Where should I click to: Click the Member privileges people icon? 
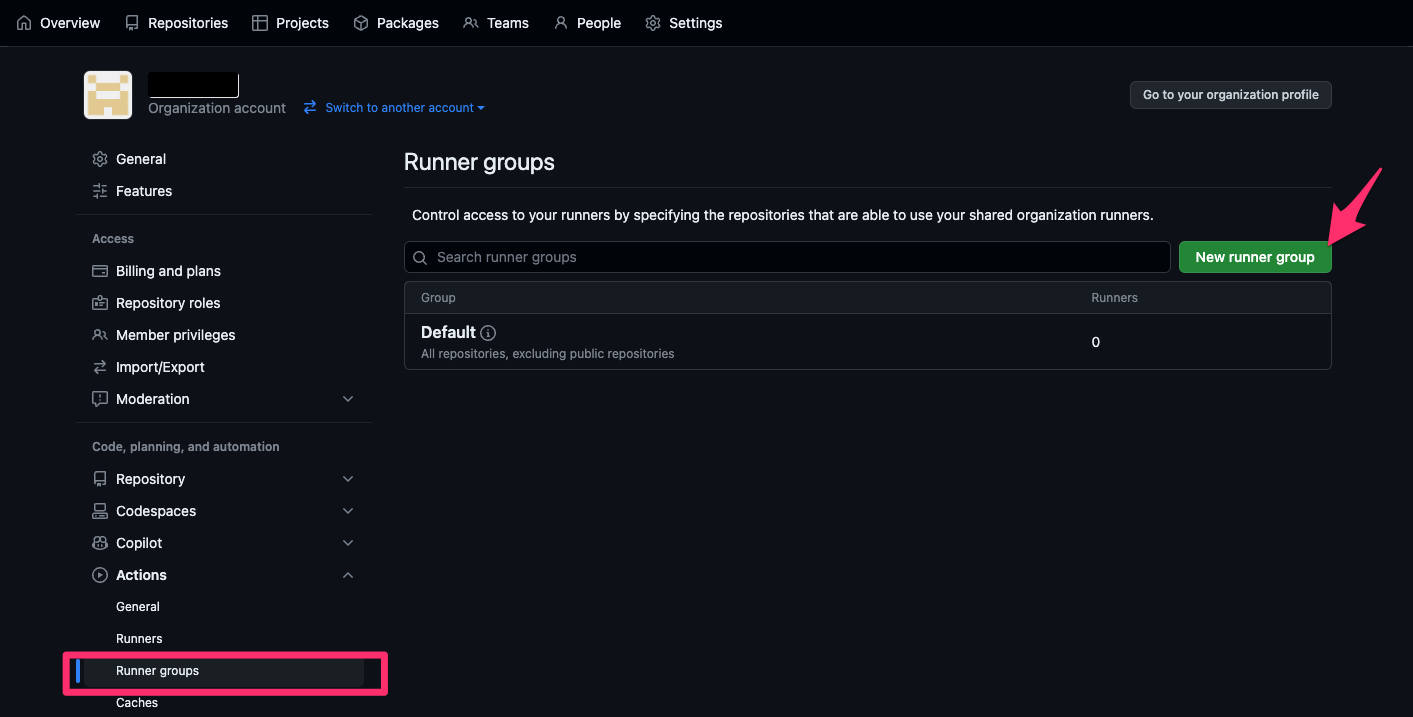pyautogui.click(x=100, y=335)
